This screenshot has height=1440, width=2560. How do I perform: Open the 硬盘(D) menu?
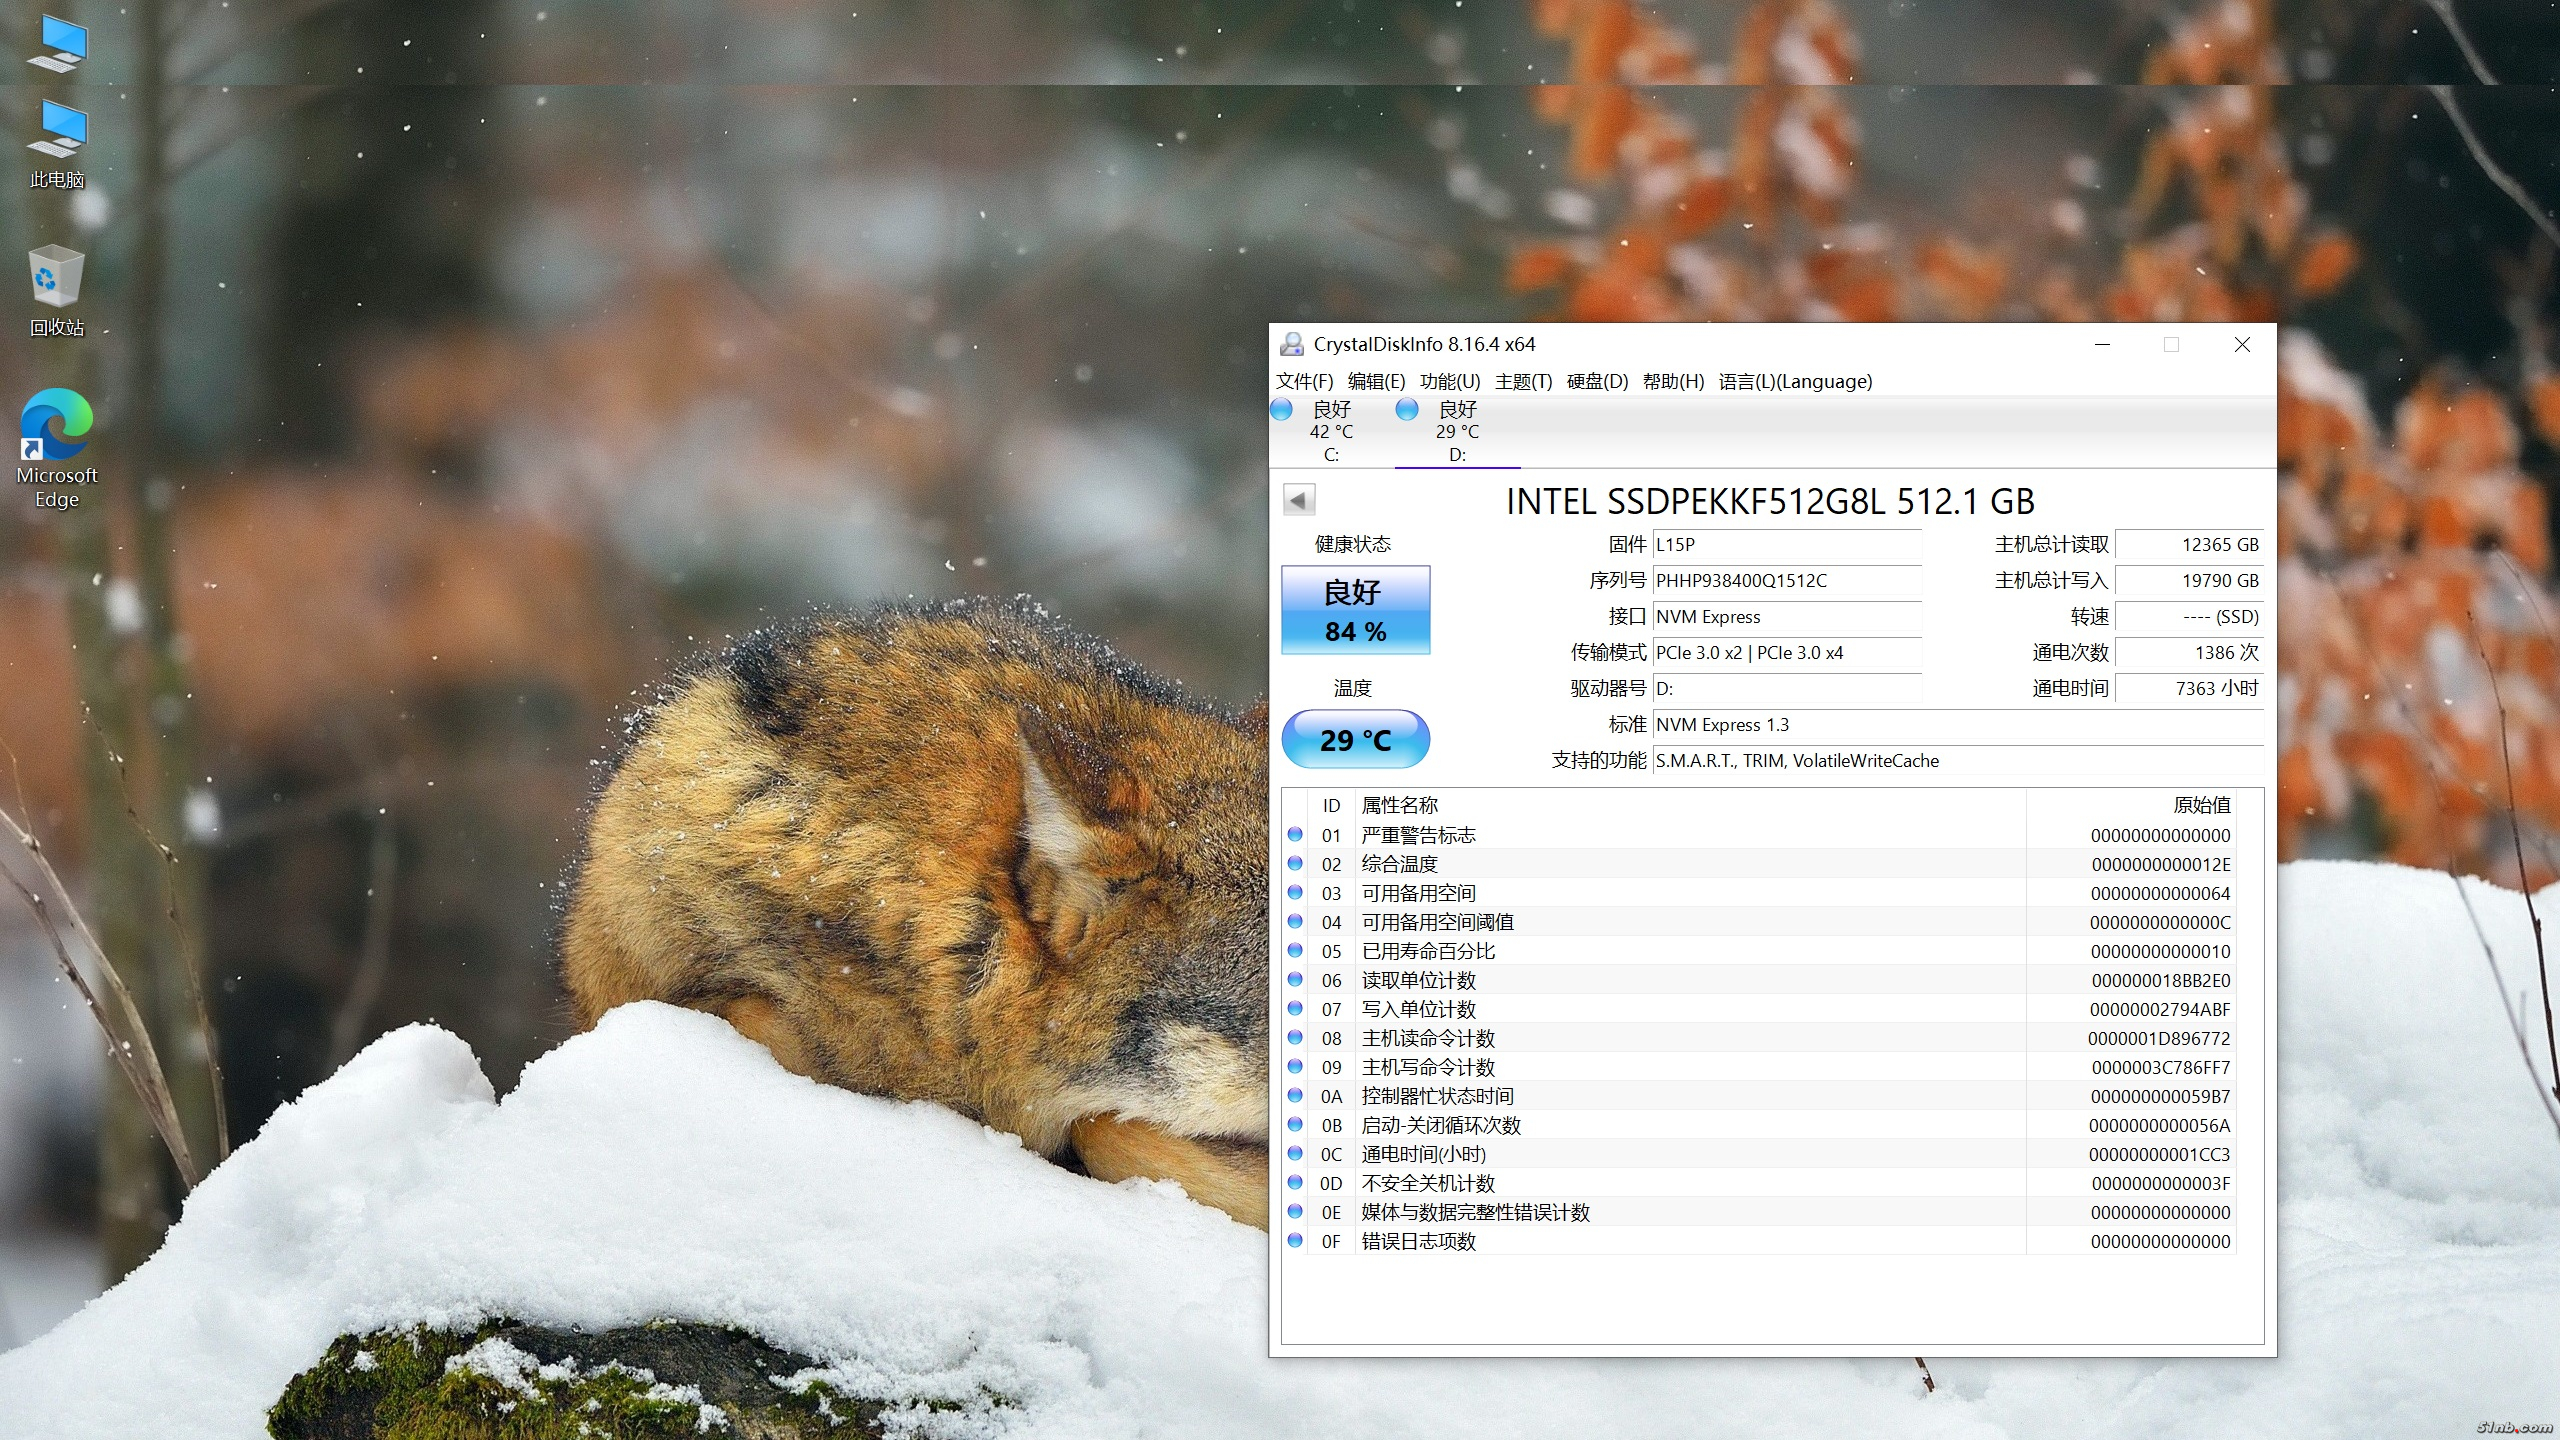pos(1597,381)
